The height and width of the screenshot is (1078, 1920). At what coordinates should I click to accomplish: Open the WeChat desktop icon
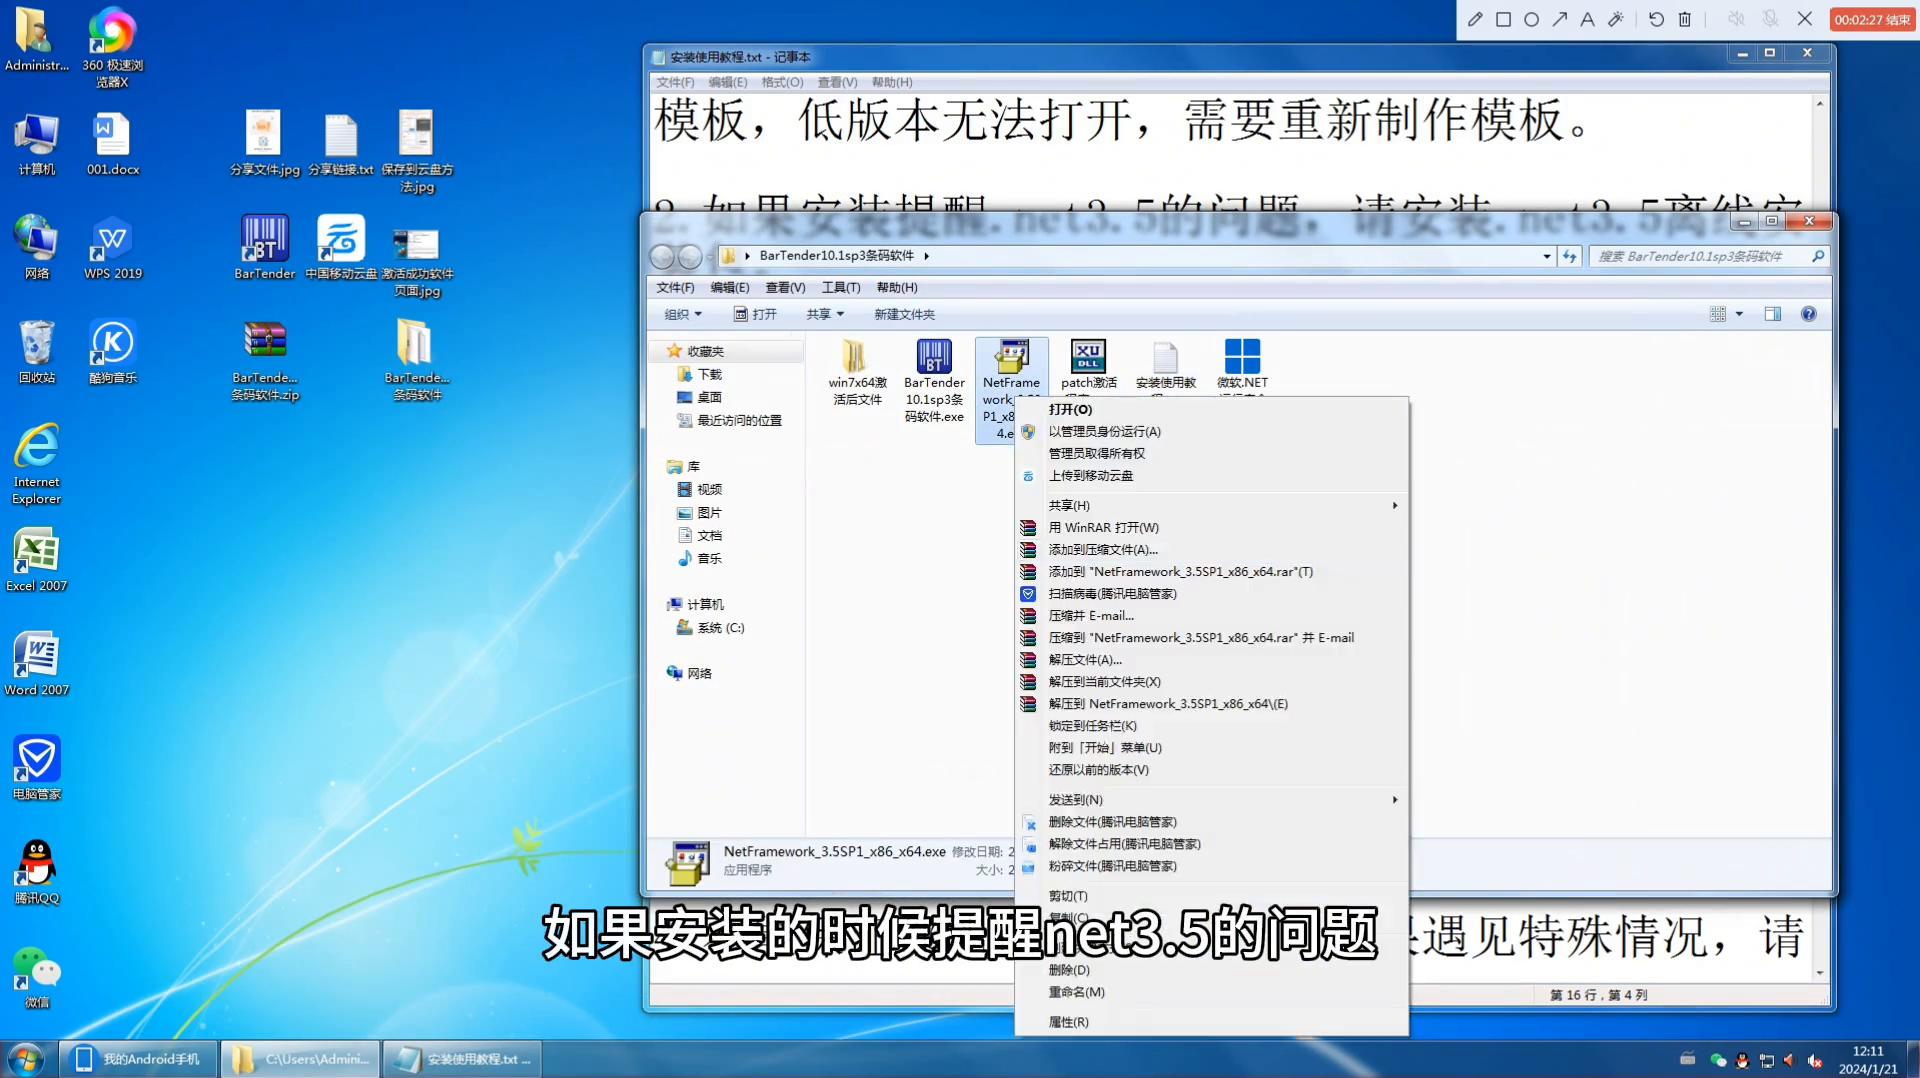point(37,976)
